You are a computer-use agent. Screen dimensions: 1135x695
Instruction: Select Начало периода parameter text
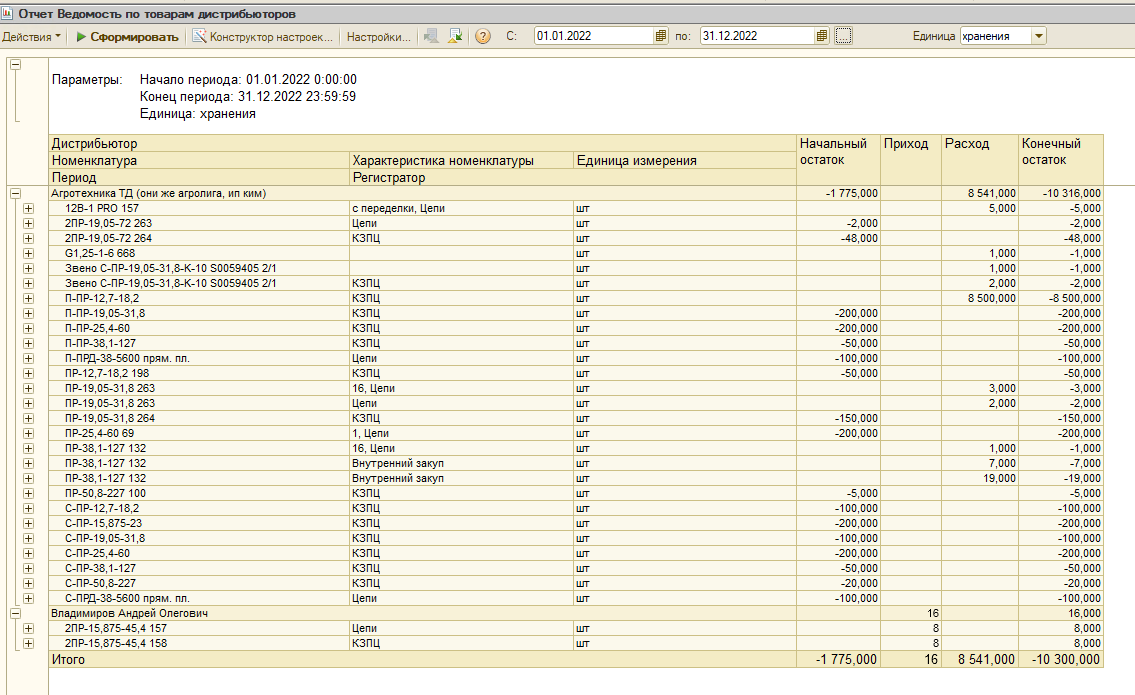(248, 80)
